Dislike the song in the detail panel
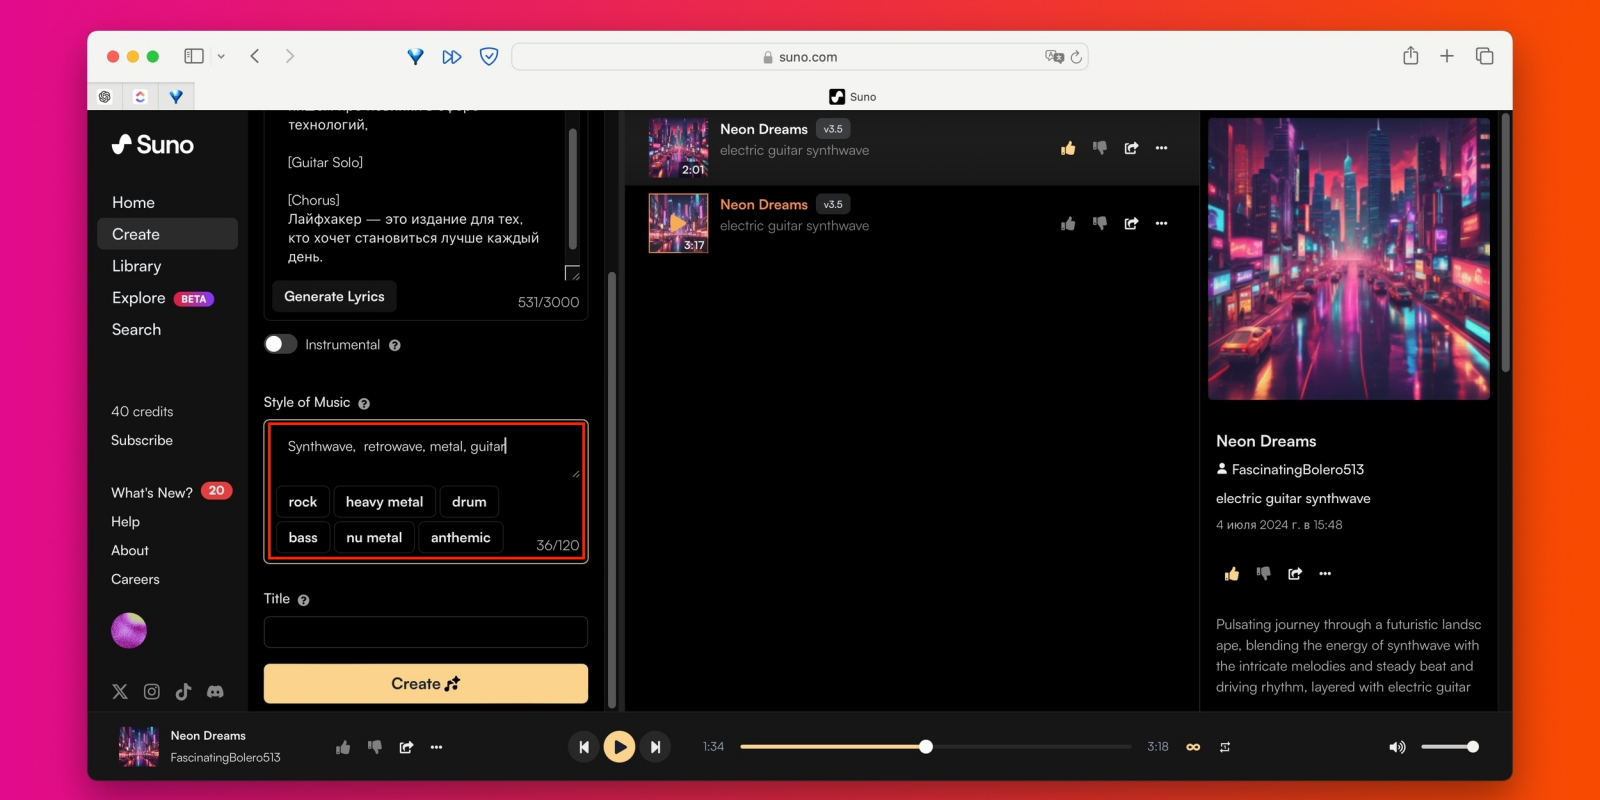 coord(1263,574)
